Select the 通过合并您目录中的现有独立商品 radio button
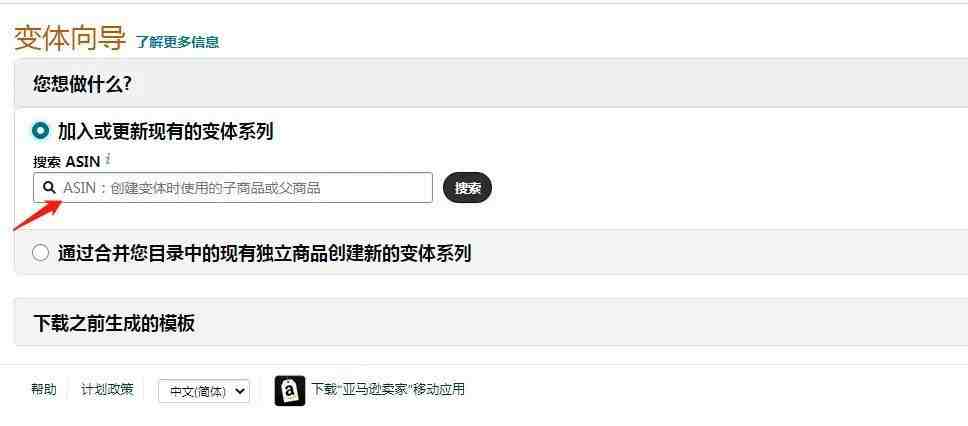The width and height of the screenshot is (968, 426). (40, 253)
